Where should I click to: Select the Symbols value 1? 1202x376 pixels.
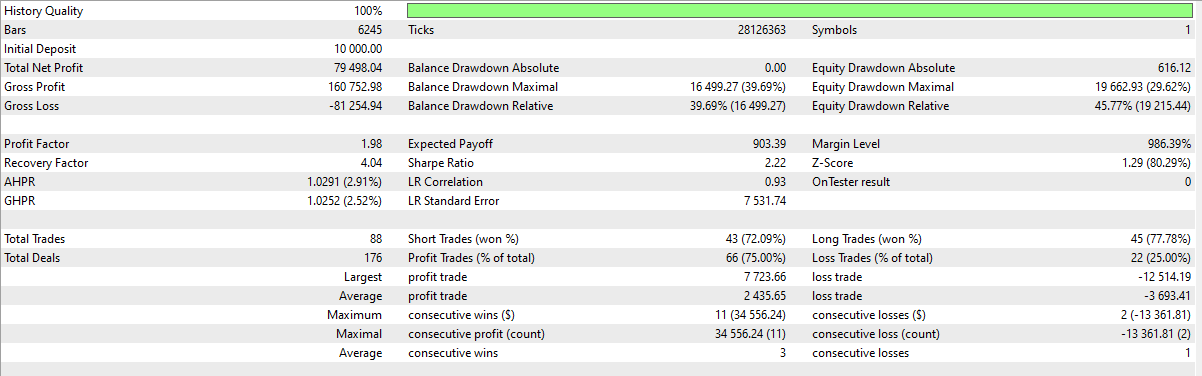click(x=1188, y=30)
